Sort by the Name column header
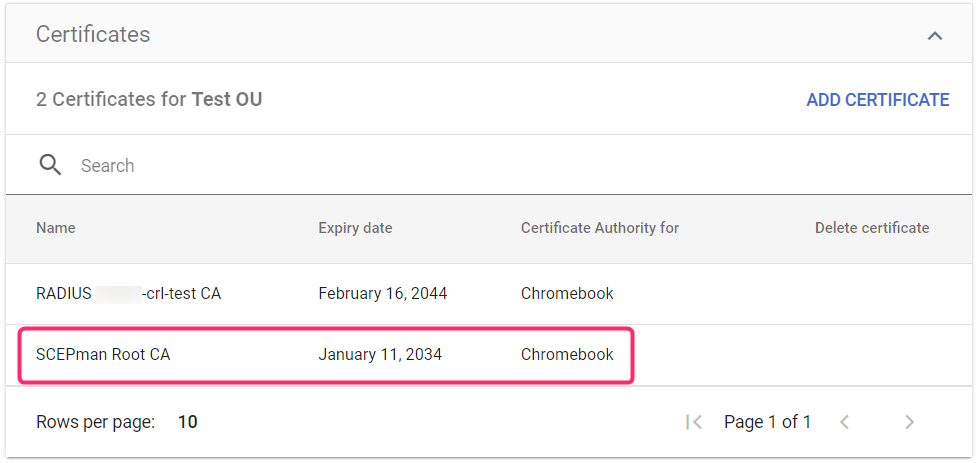This screenshot has width=979, height=463. (x=56, y=228)
